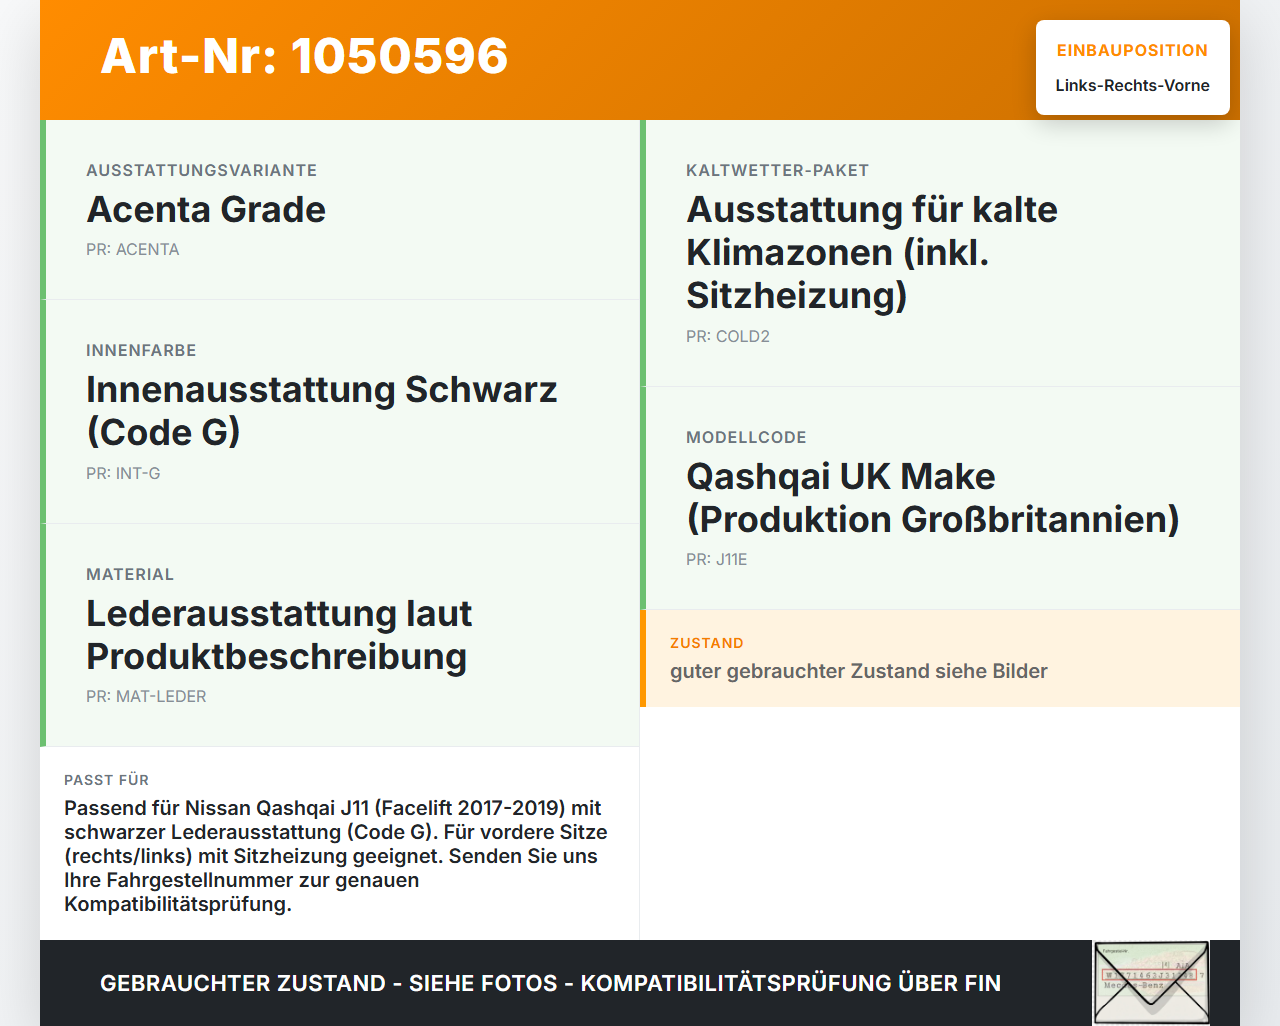Click the 'PR: COLD2' code
The height and width of the screenshot is (1026, 1280).
point(728,337)
